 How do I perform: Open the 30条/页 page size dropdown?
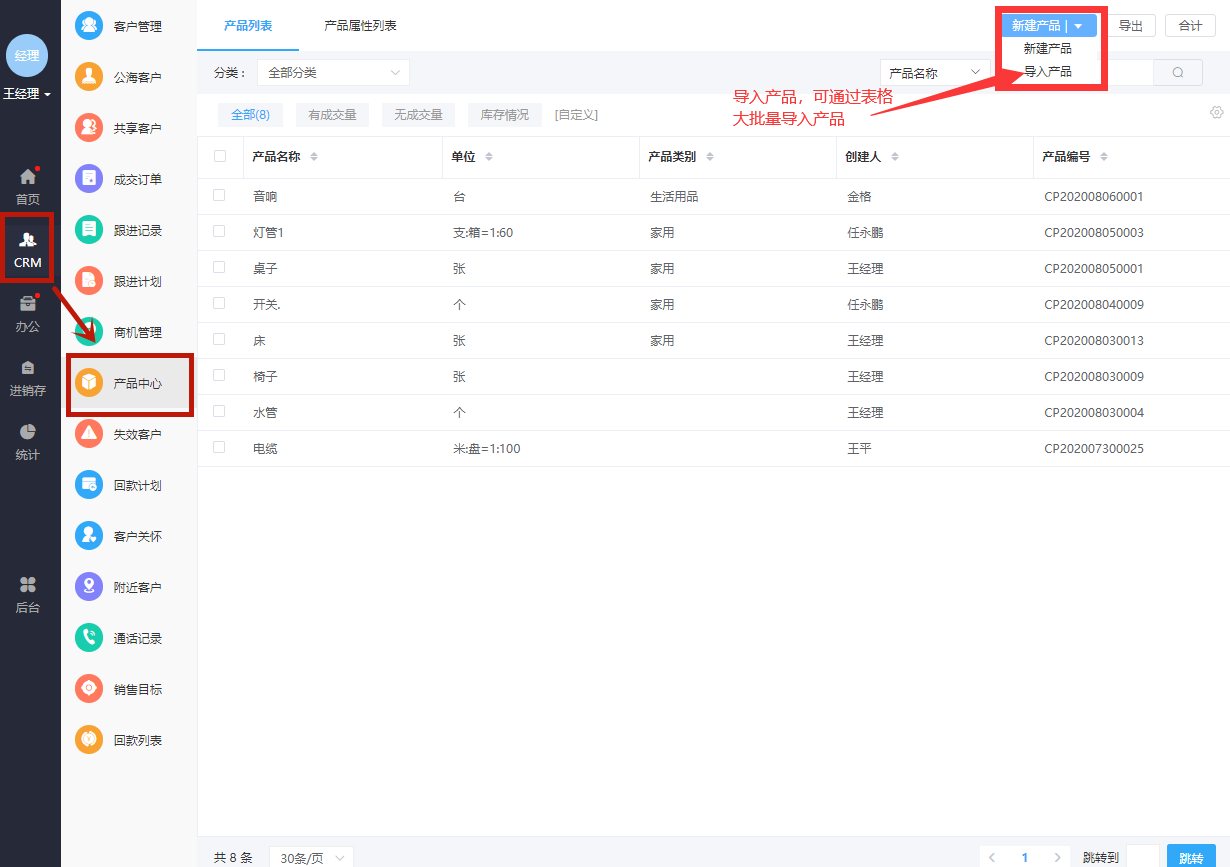[x=311, y=858]
